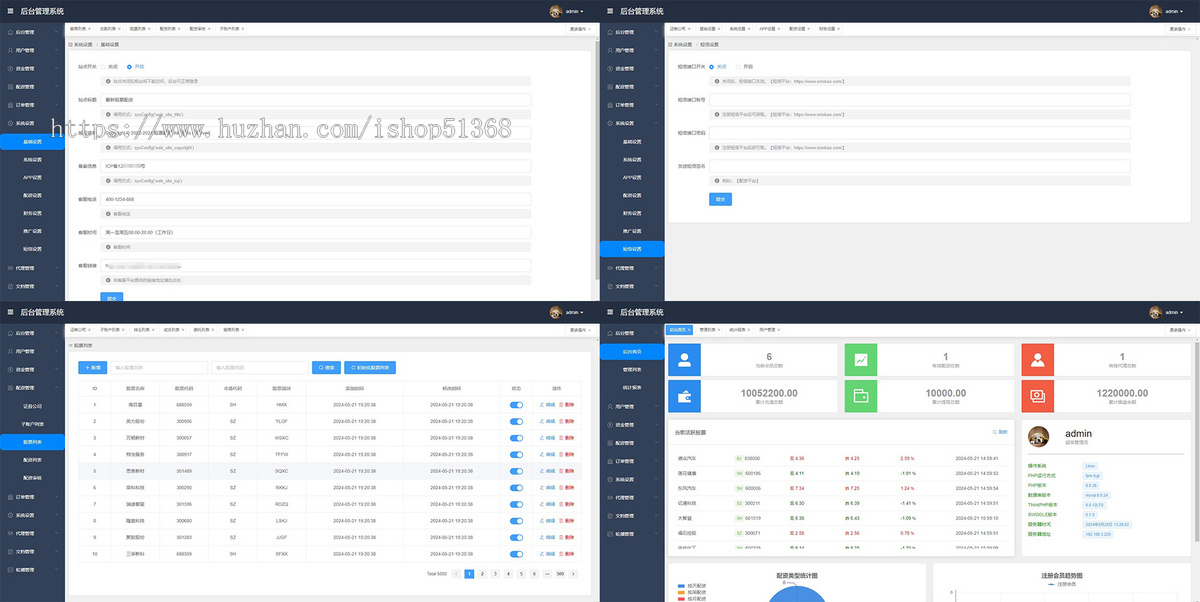The image size is (1200, 602).
Task: Click 后台管理 home icon in 基础设置 sidebar
Action: 10,32
